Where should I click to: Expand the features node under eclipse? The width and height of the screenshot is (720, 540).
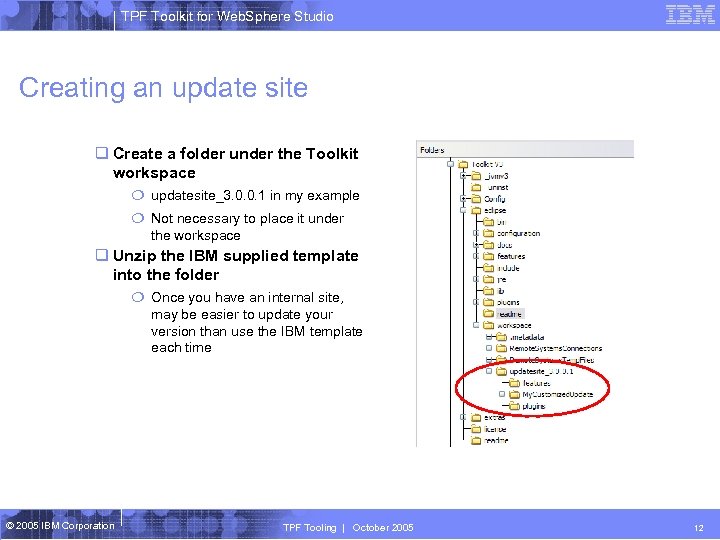476,256
